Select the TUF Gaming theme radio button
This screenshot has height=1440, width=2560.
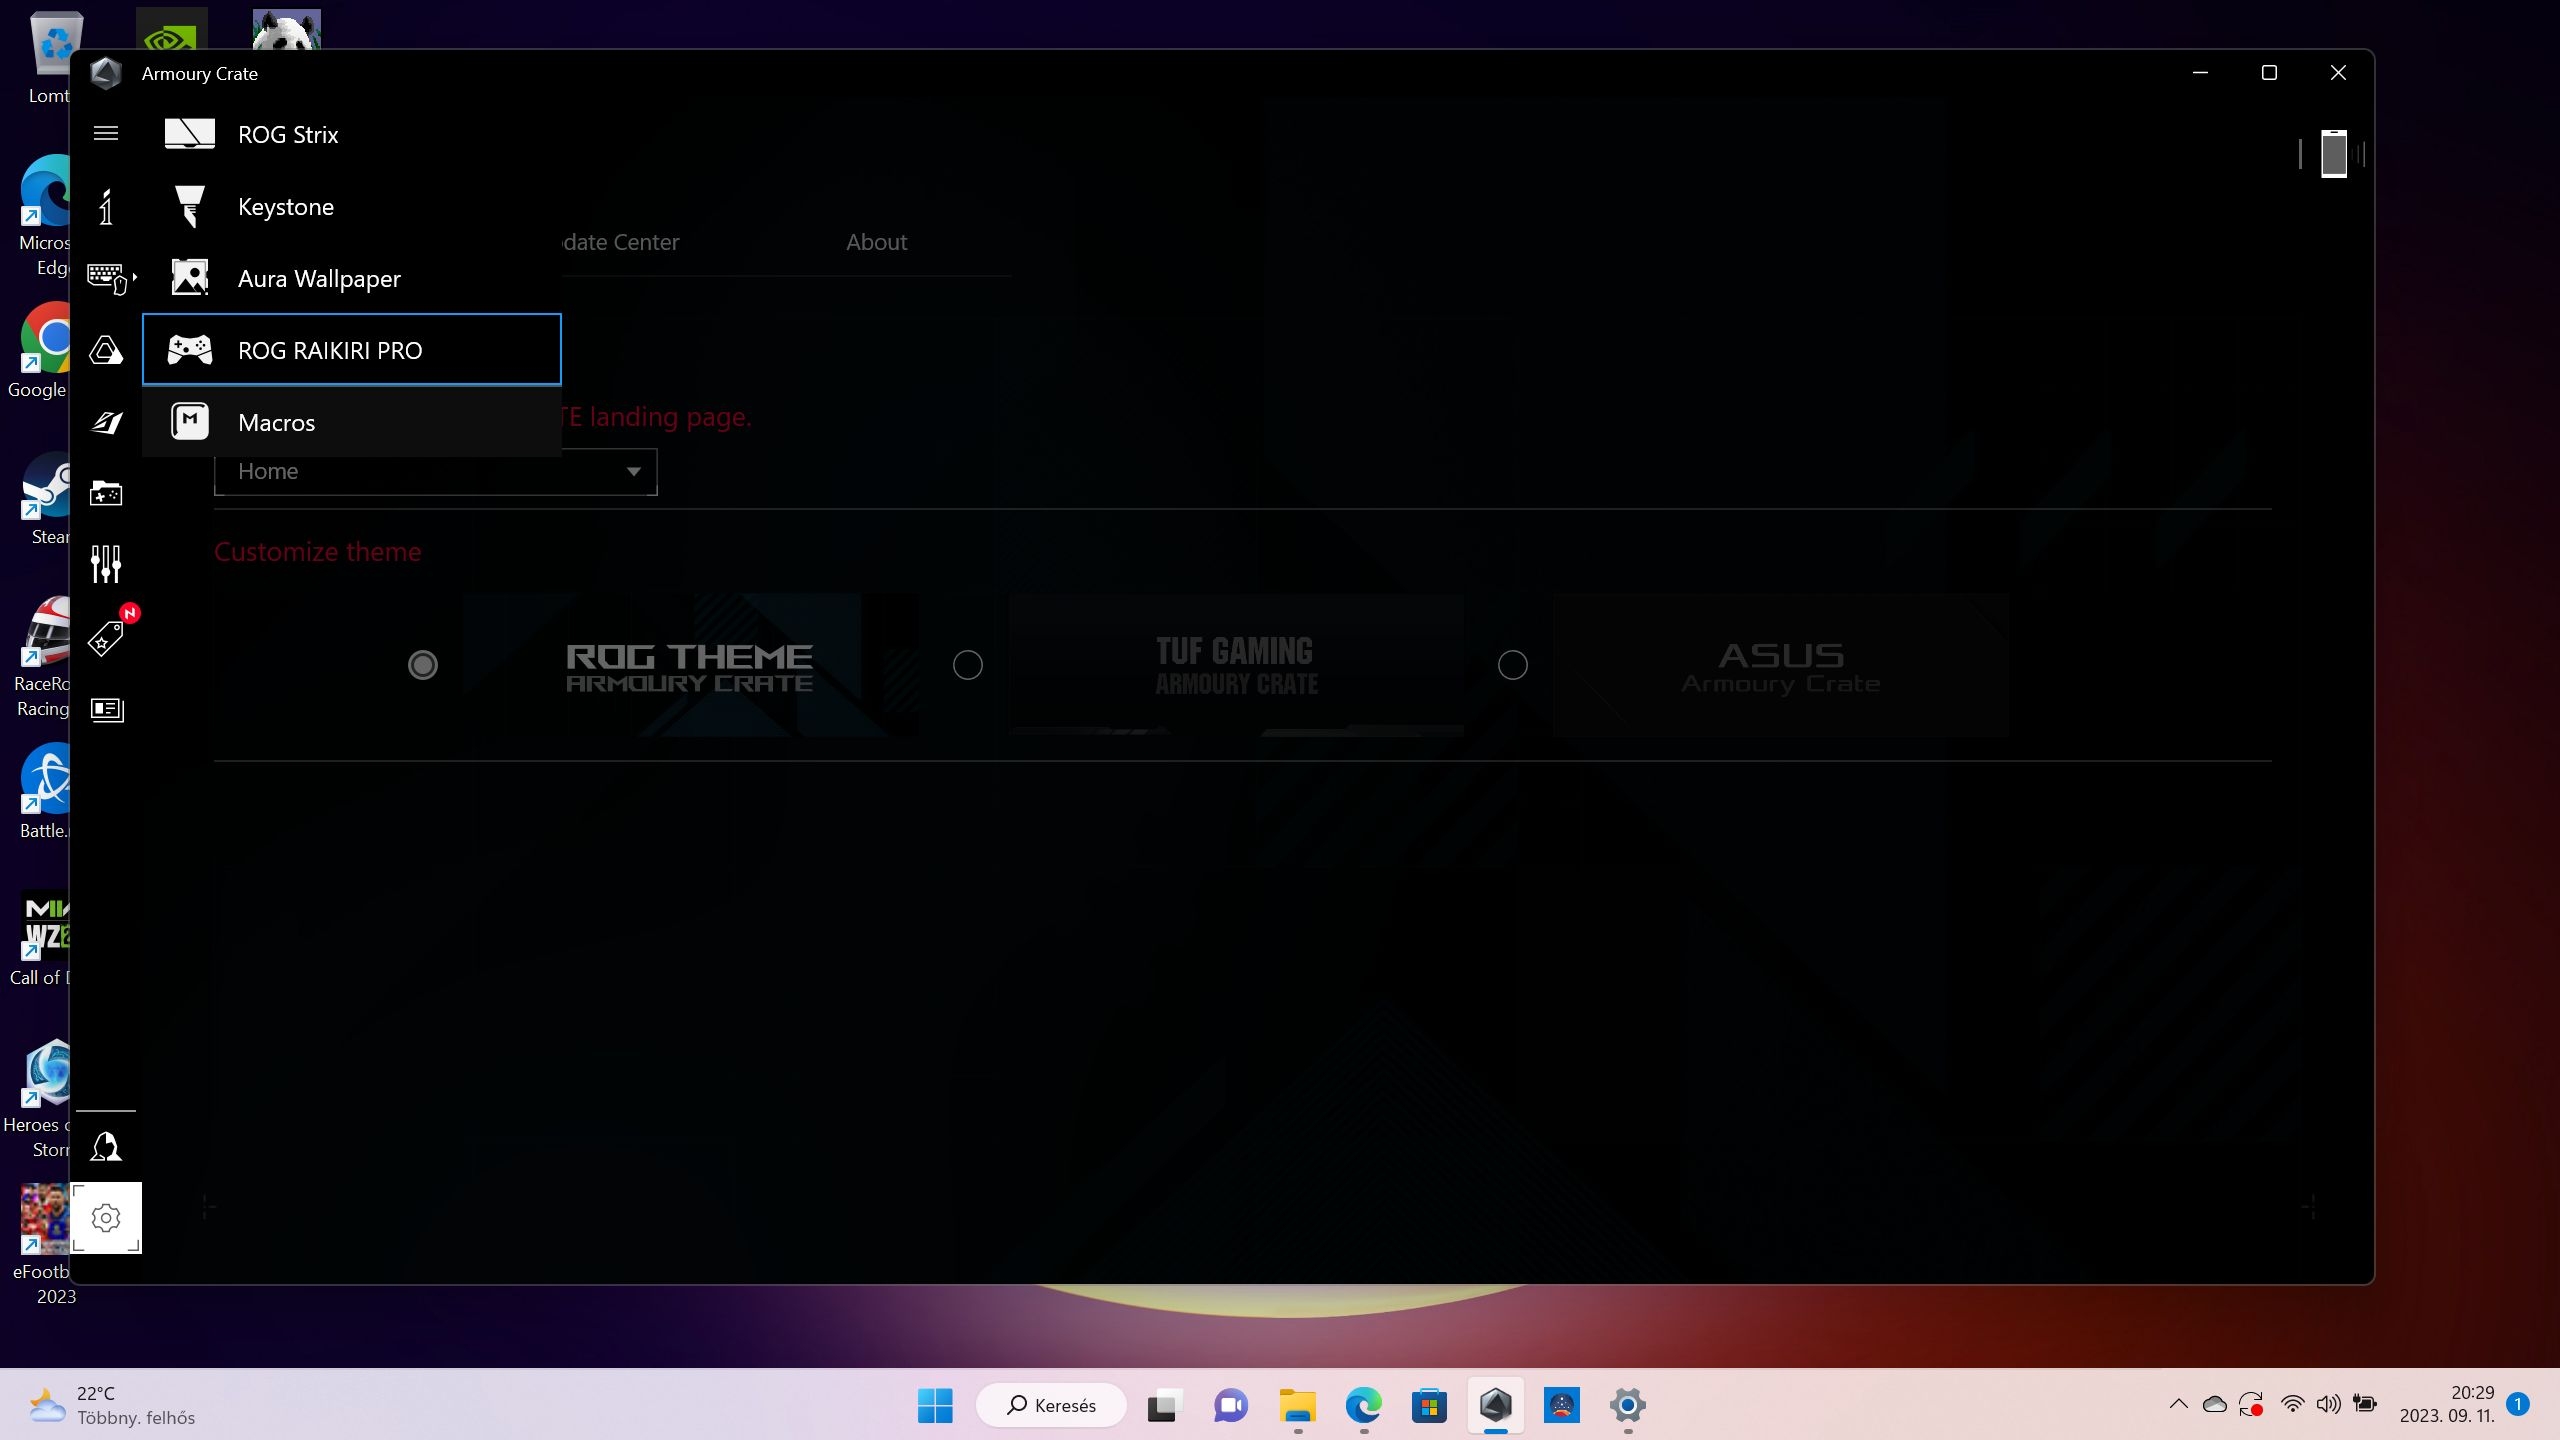pos(968,665)
